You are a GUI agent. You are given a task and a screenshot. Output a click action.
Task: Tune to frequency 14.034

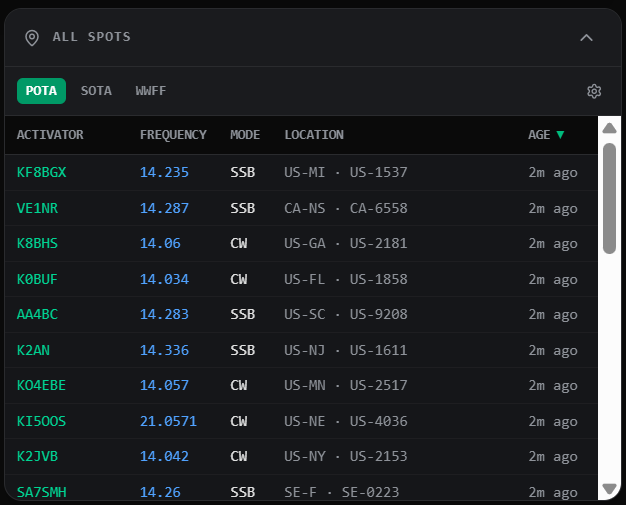(x=164, y=279)
